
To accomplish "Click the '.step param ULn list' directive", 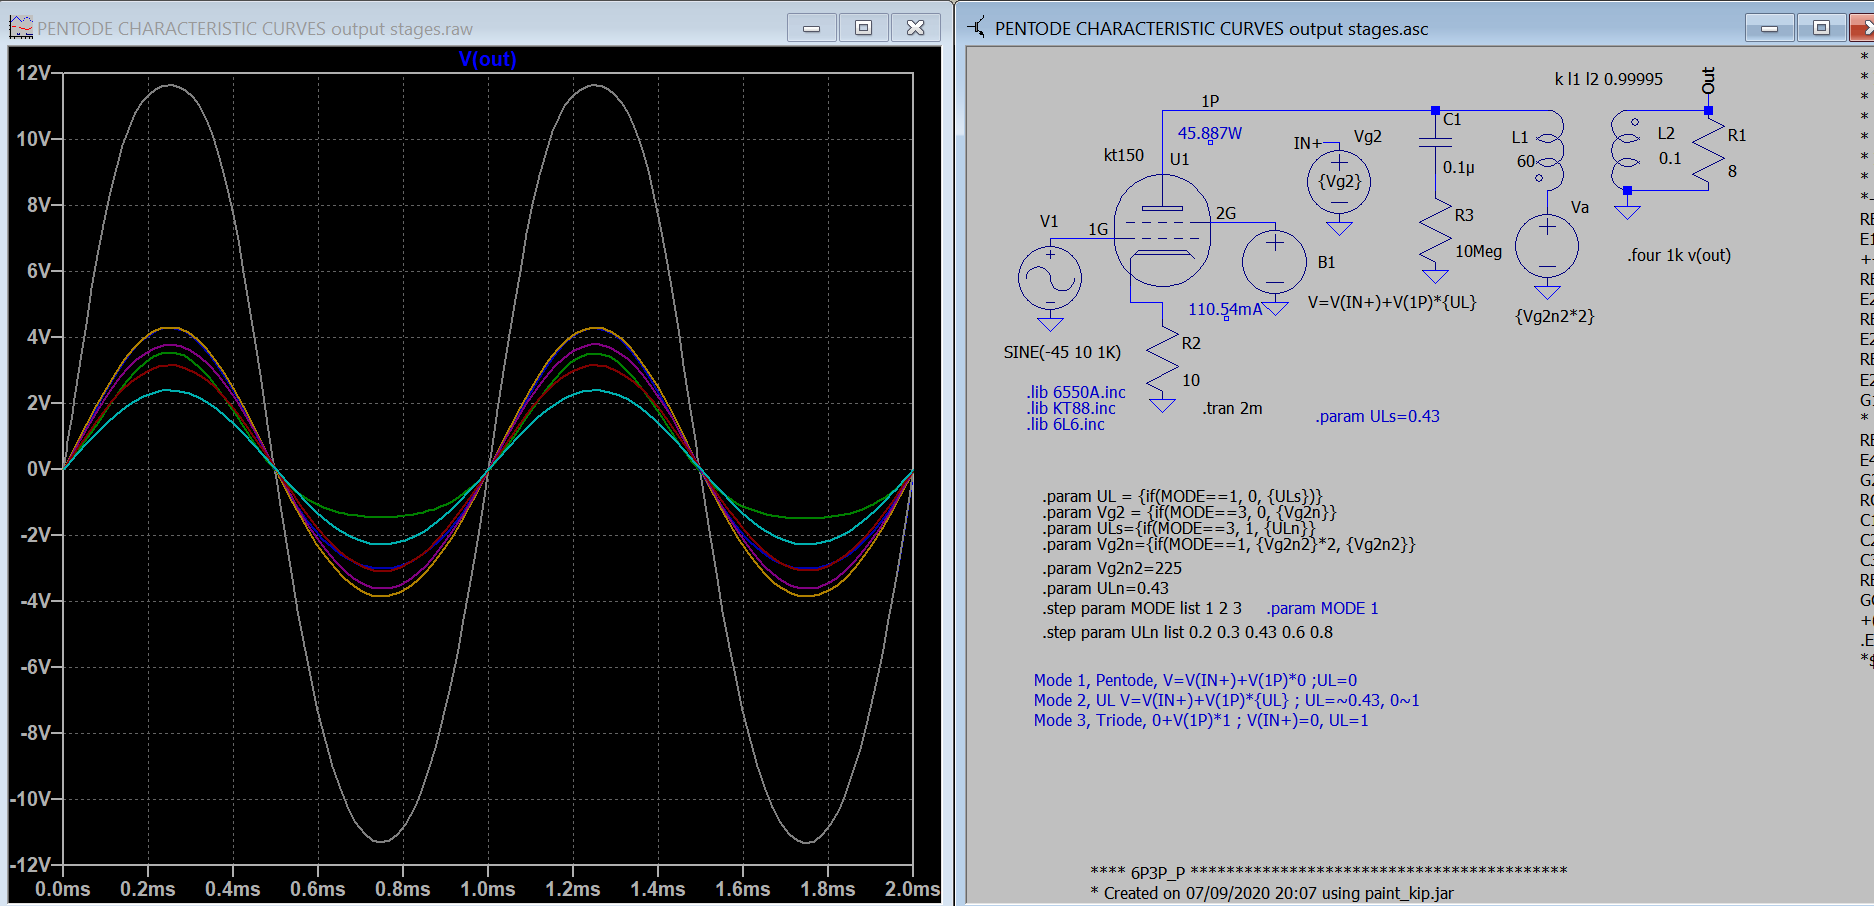I will pyautogui.click(x=1187, y=632).
